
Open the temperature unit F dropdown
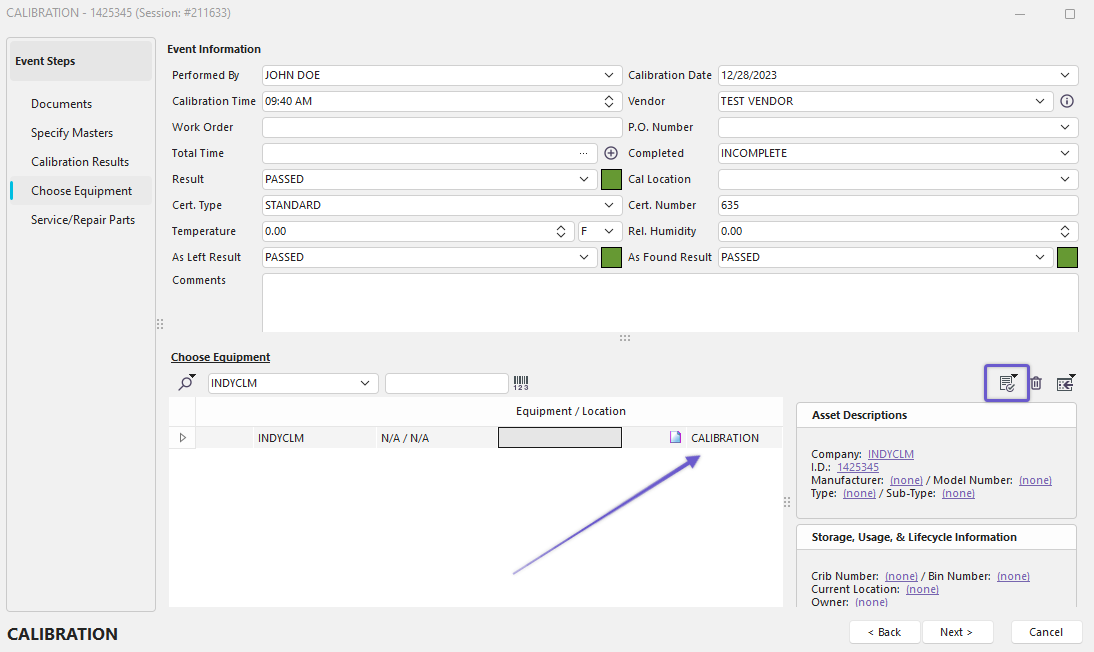[x=610, y=231]
